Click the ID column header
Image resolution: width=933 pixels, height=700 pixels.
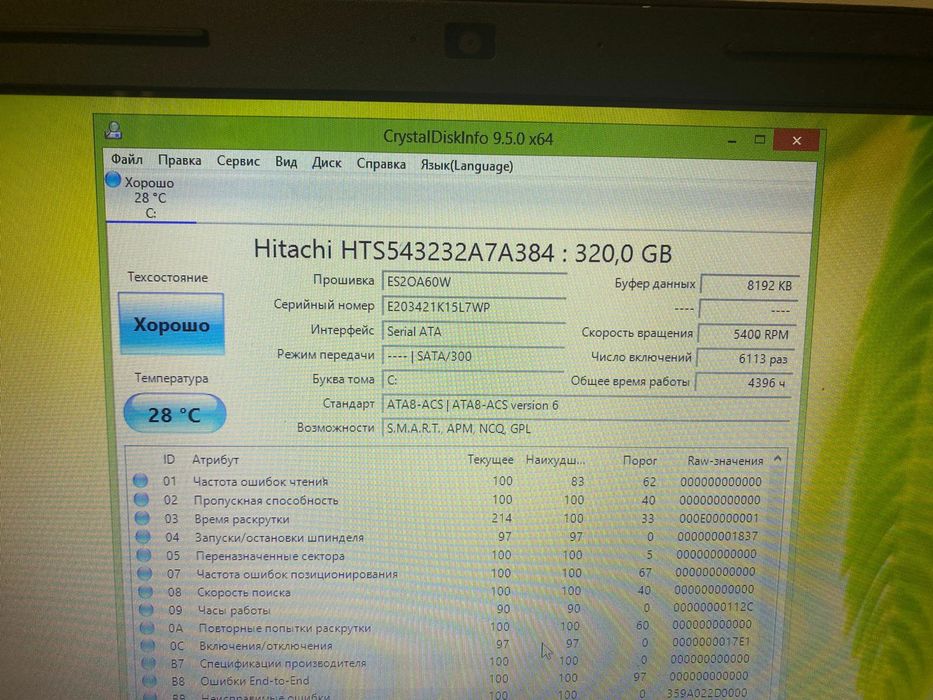[x=169, y=459]
